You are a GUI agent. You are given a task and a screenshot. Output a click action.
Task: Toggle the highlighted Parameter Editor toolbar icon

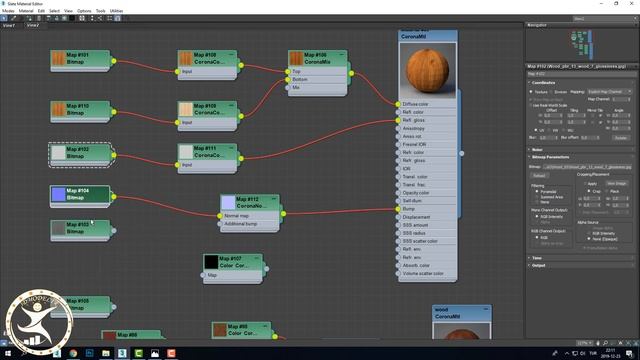118,18
